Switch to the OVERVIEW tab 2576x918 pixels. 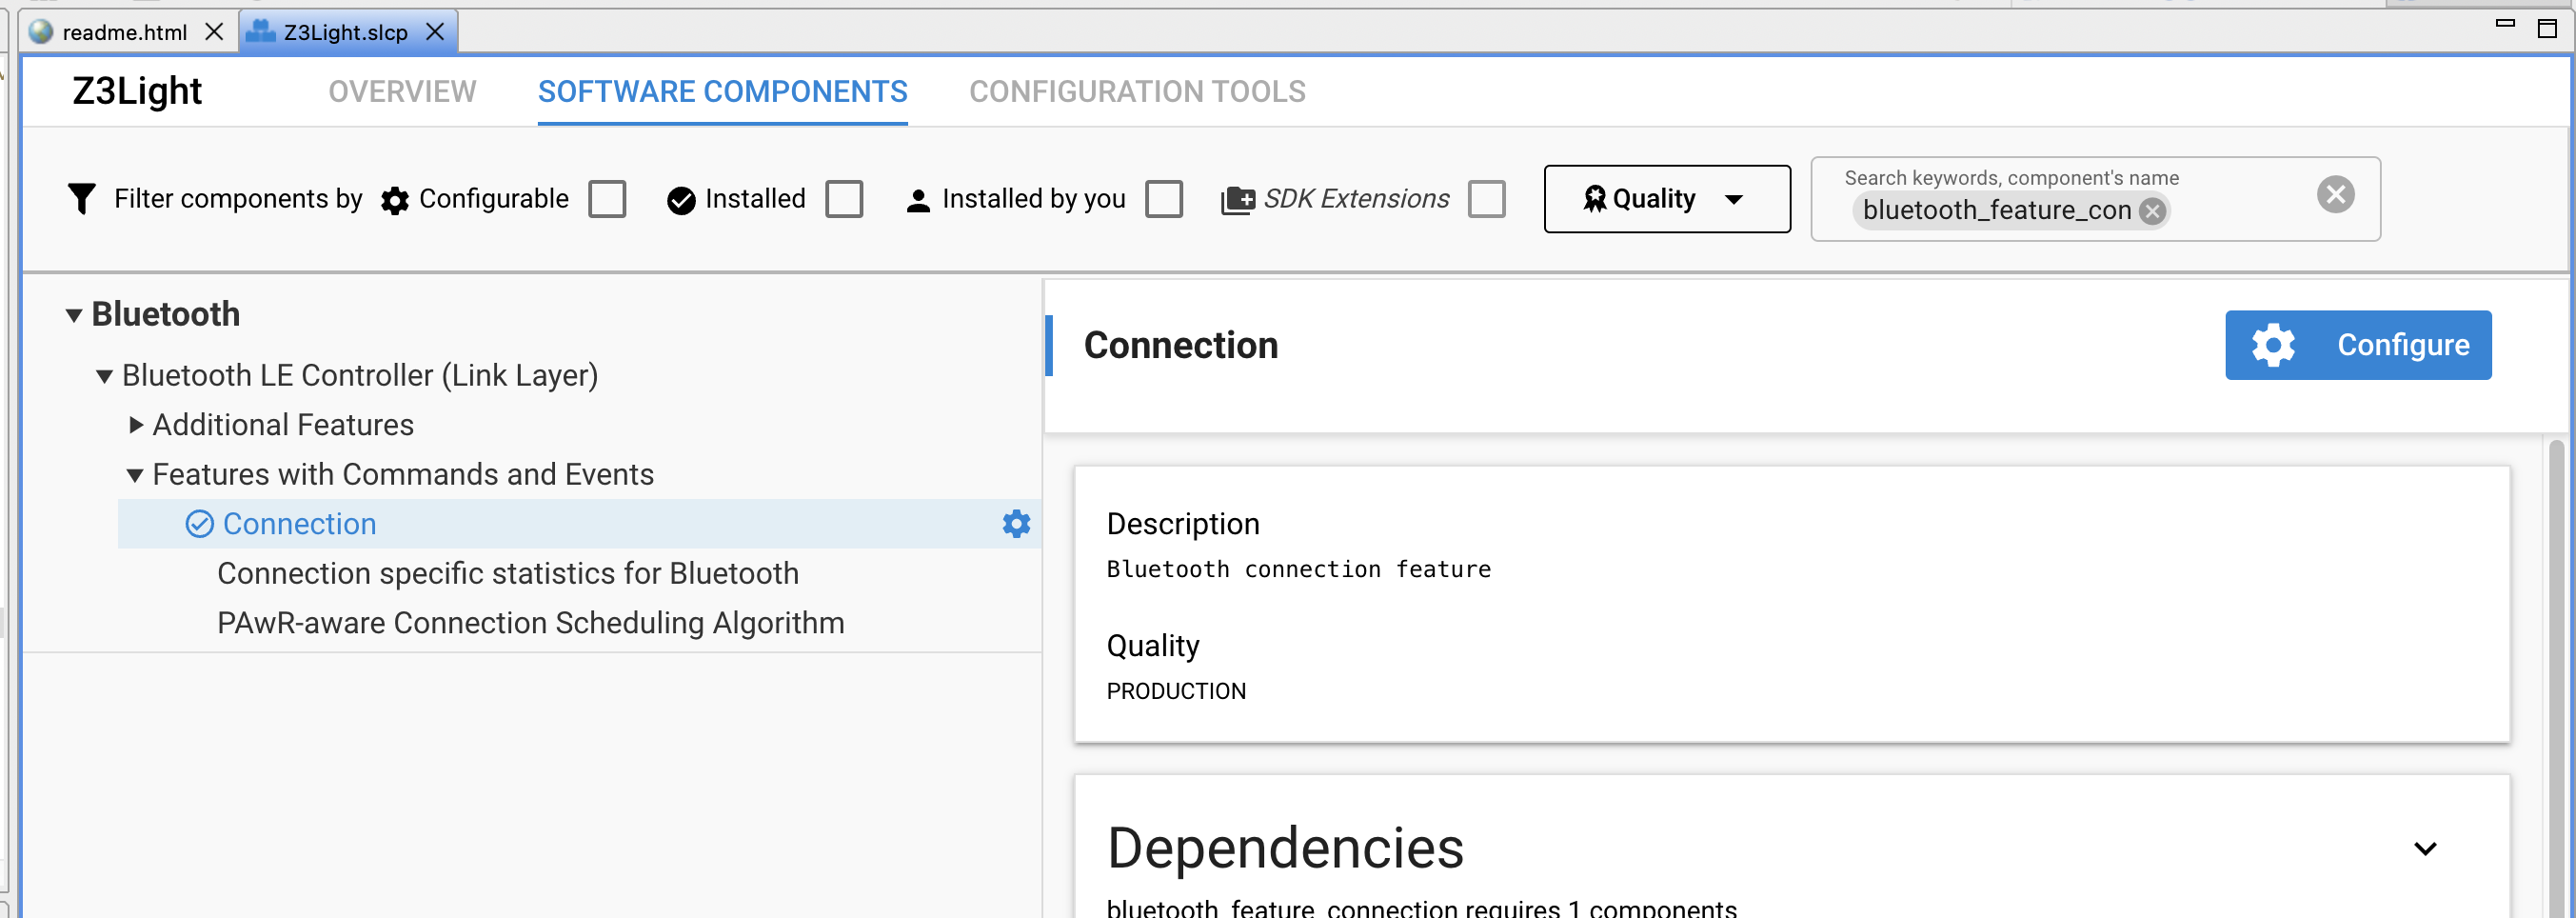(402, 92)
